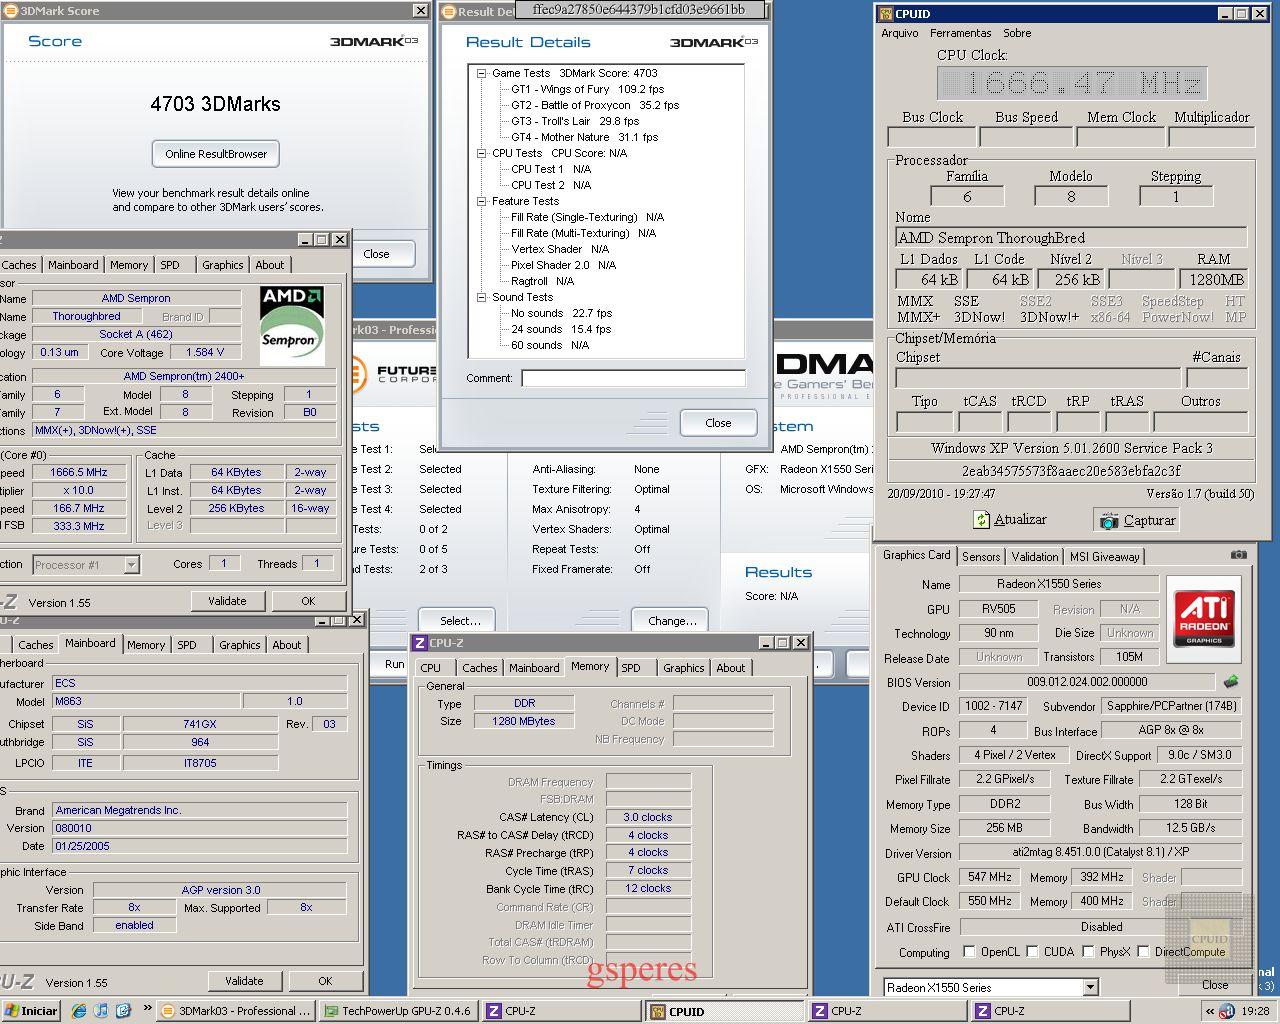Switch to TechPowerUp GPU-Z taskbar button

(x=397, y=1011)
